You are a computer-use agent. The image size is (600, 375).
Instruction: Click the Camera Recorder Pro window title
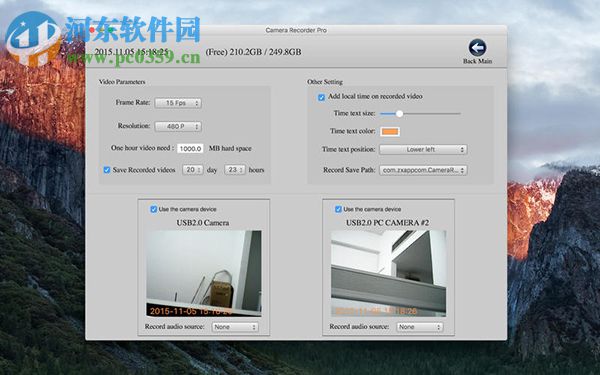[296, 30]
